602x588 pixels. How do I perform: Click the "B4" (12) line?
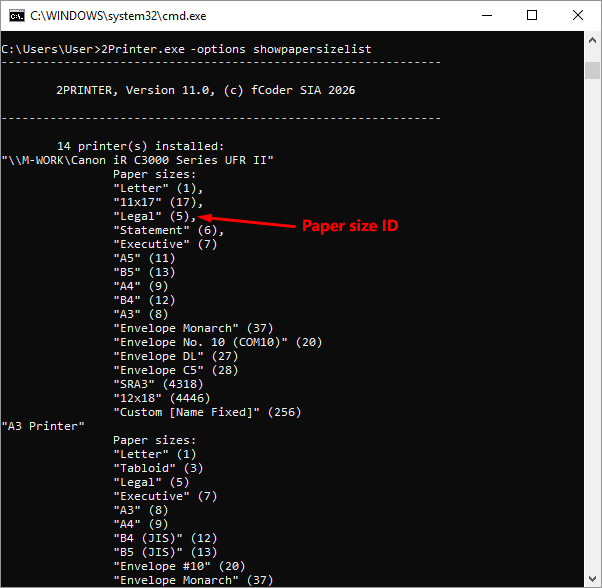click(x=144, y=300)
